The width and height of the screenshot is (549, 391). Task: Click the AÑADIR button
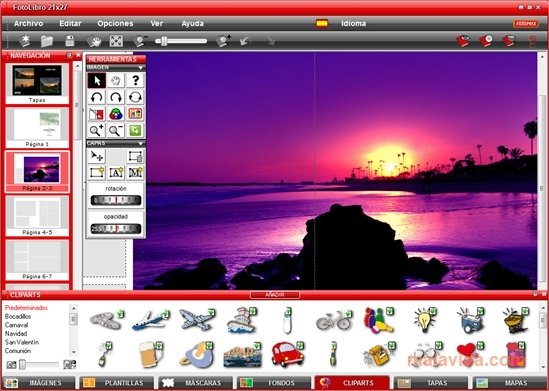pos(275,295)
